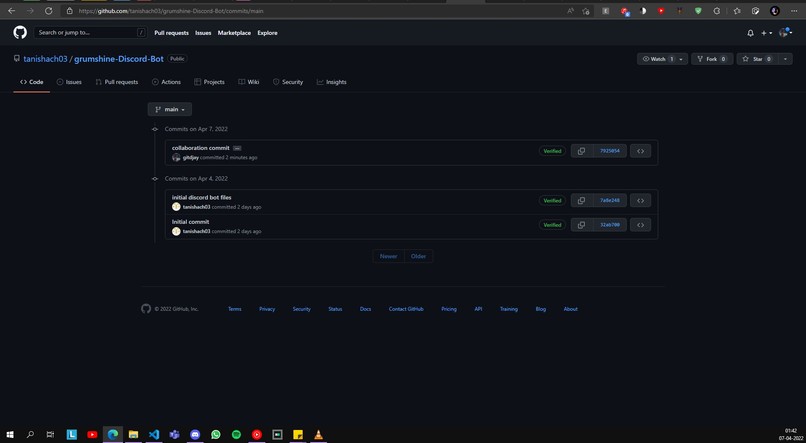Go to Explore in header
Viewport: 806px width, 443px height.
pyautogui.click(x=267, y=33)
